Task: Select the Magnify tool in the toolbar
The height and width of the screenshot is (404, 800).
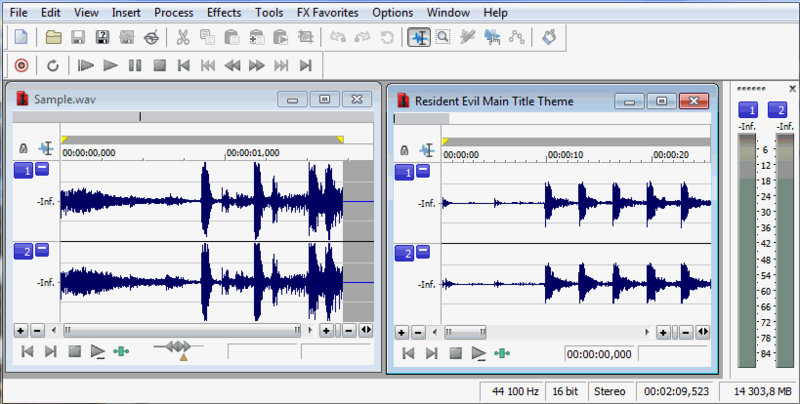Action: coord(443,37)
